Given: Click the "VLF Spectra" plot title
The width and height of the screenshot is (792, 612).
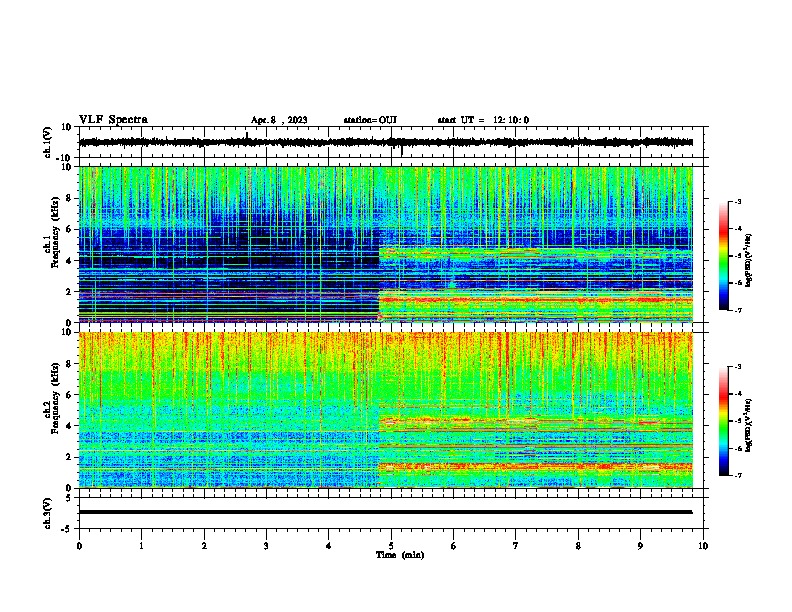Looking at the screenshot, I should point(113,120).
